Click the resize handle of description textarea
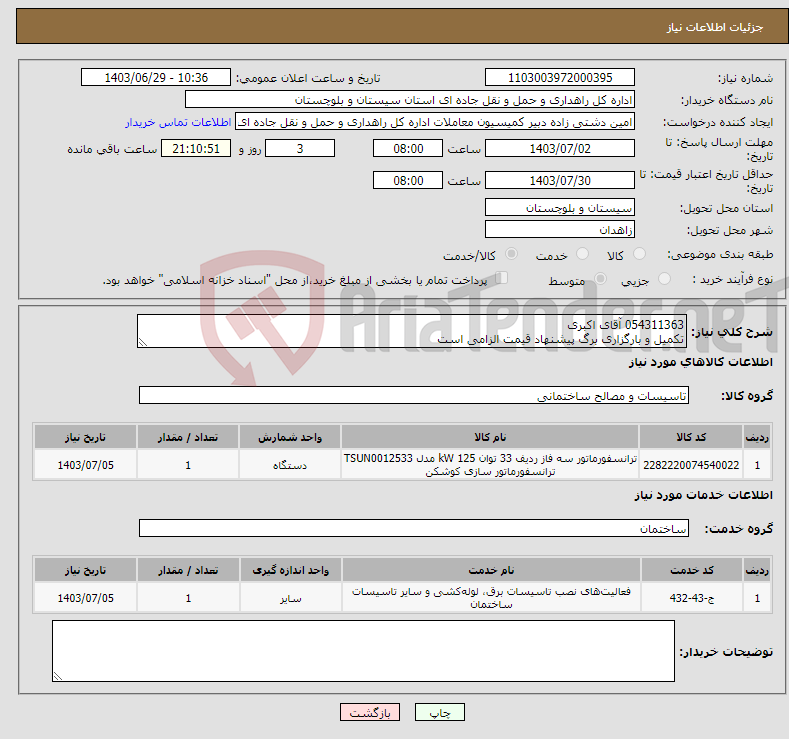789x739 pixels. [x=143, y=343]
